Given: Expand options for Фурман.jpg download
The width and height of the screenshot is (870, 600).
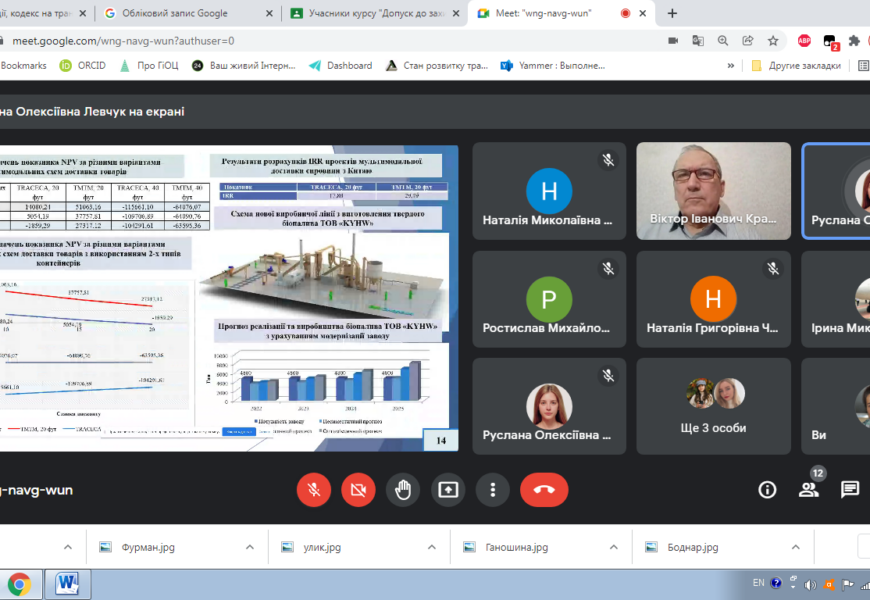Looking at the screenshot, I should click(x=250, y=547).
